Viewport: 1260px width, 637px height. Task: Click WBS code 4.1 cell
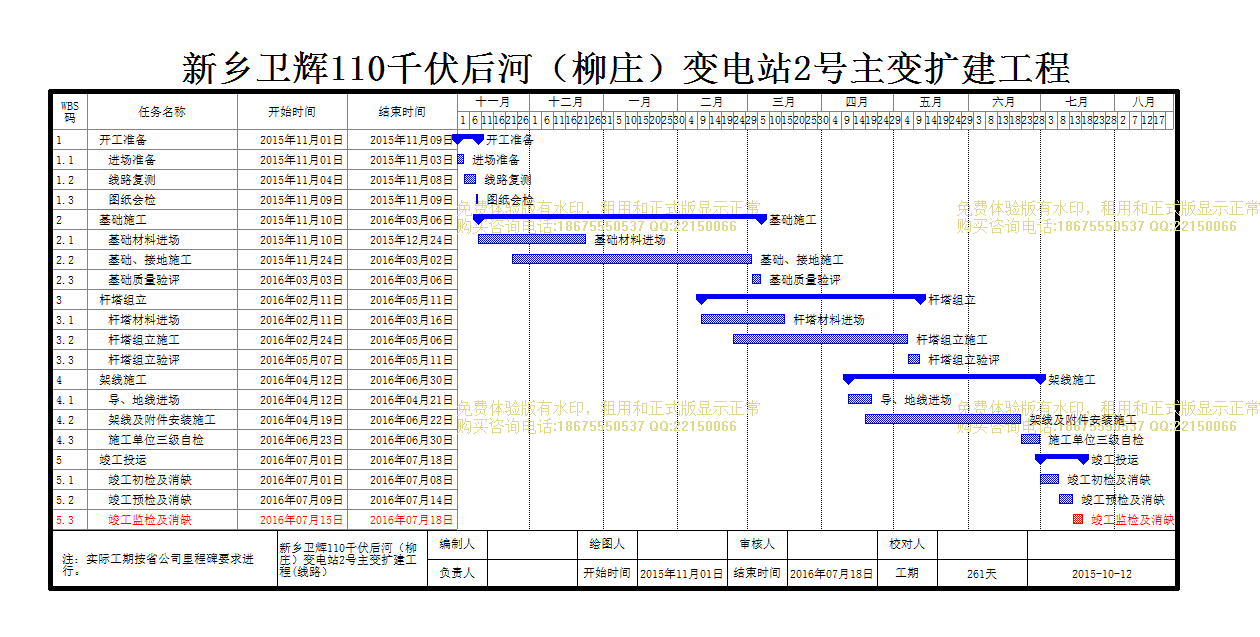point(69,400)
